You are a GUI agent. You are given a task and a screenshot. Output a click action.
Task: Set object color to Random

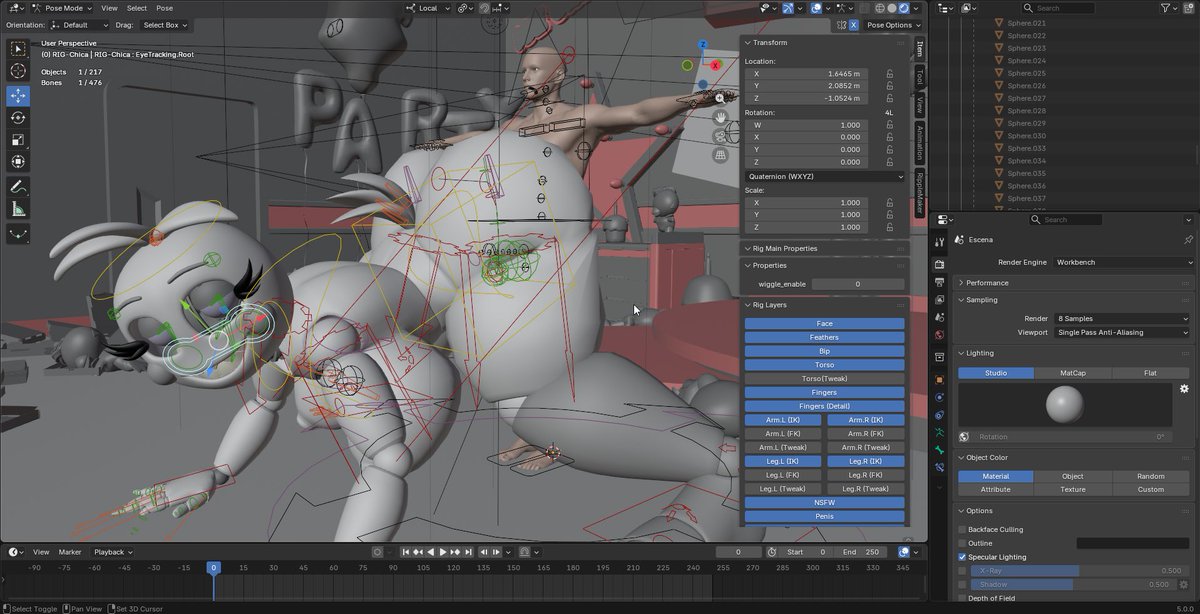[1151, 476]
